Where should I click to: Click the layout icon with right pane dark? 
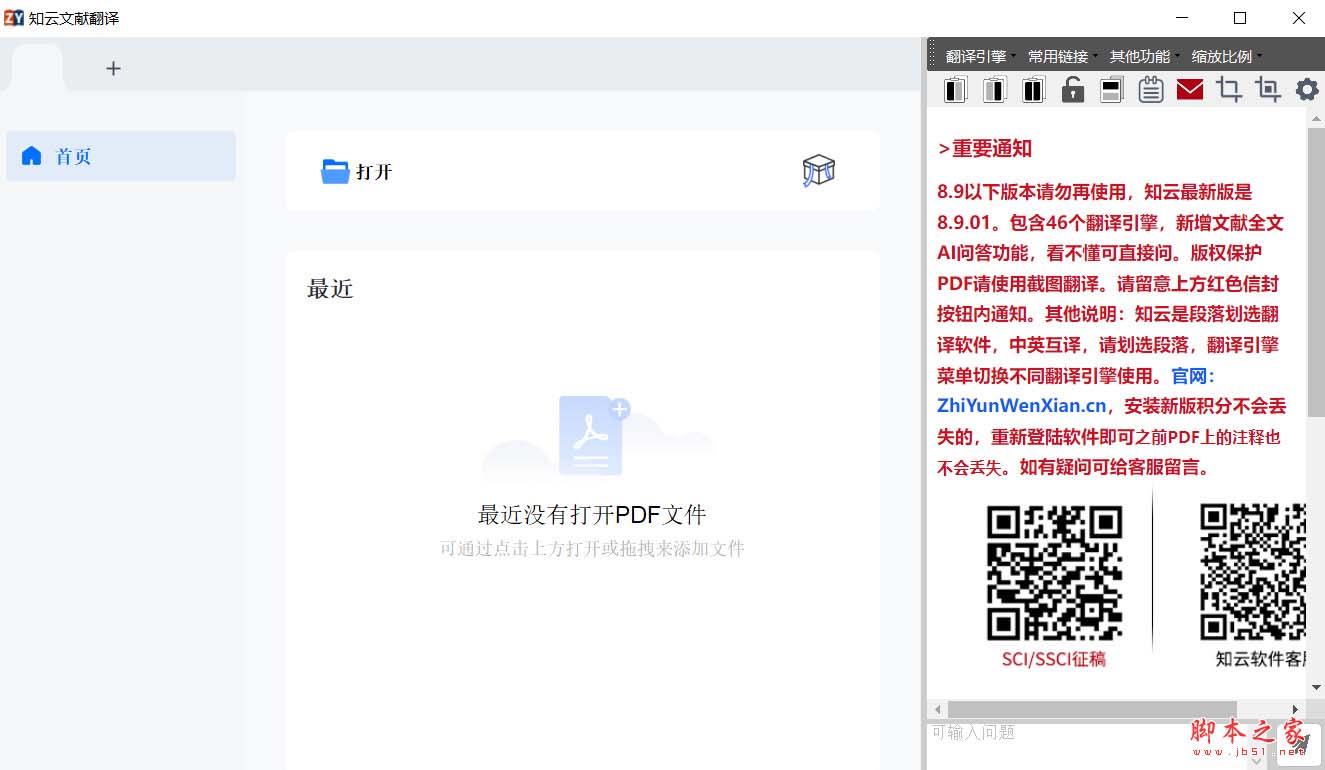pos(994,90)
